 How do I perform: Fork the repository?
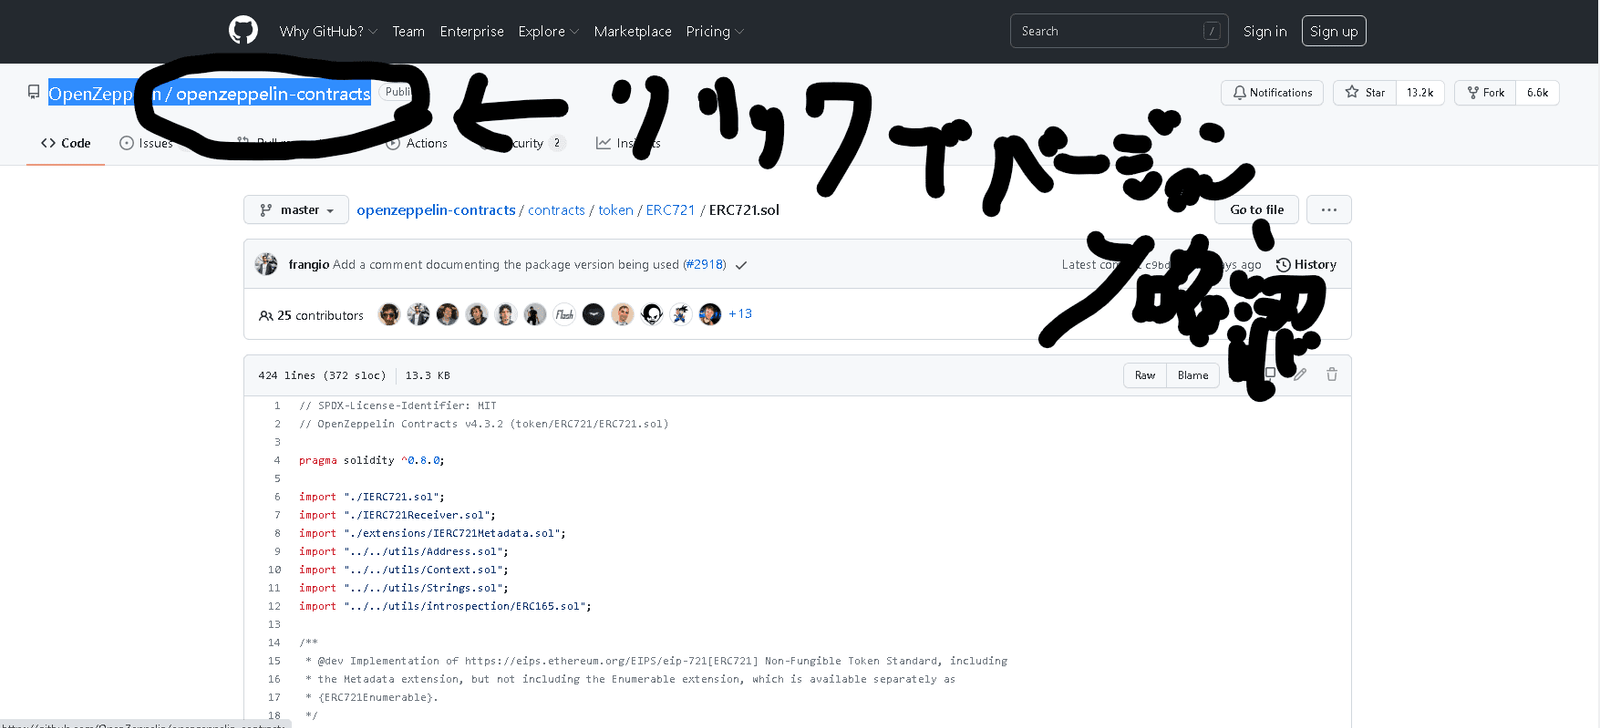tap(1485, 93)
